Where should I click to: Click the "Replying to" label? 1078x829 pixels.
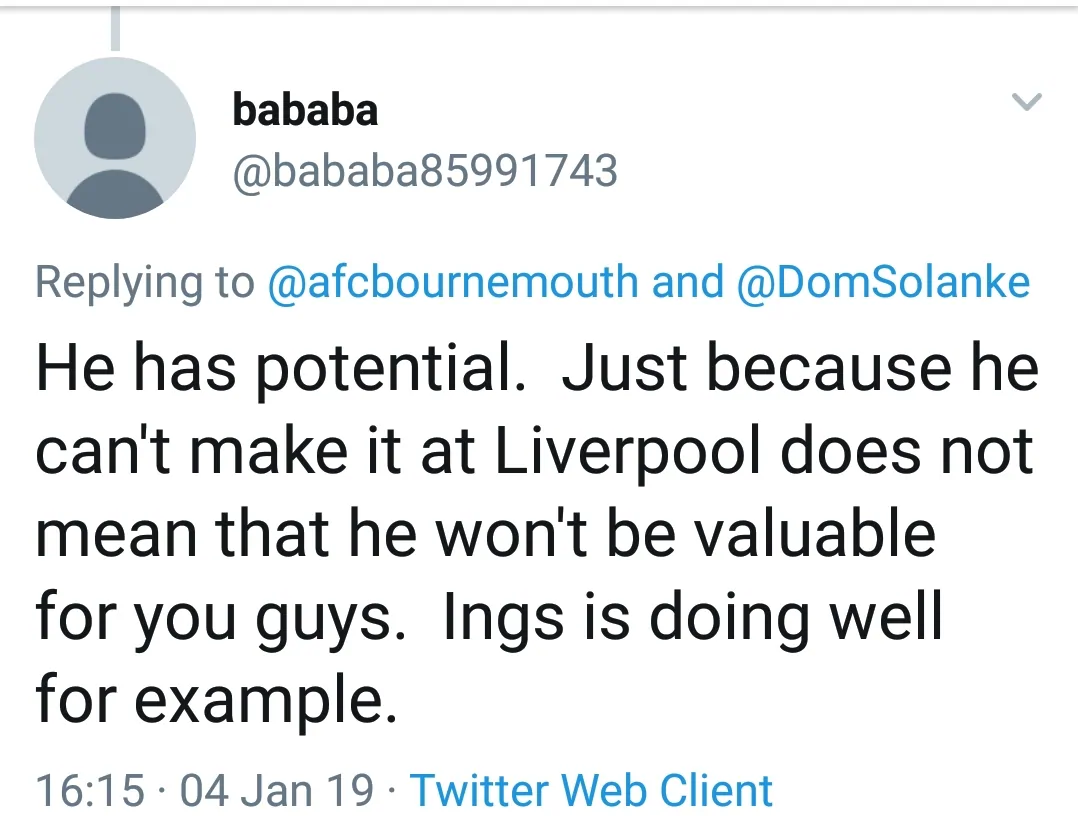[145, 282]
